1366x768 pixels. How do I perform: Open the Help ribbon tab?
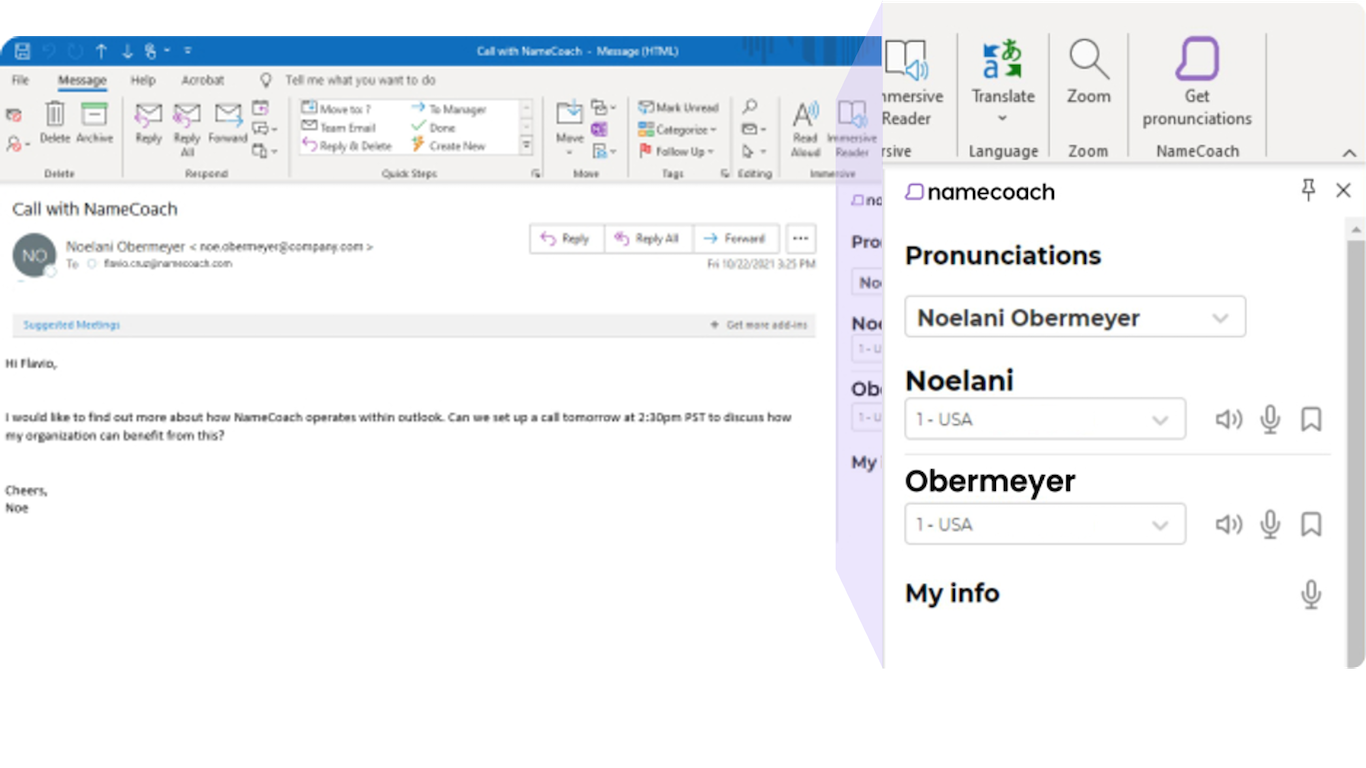click(143, 80)
